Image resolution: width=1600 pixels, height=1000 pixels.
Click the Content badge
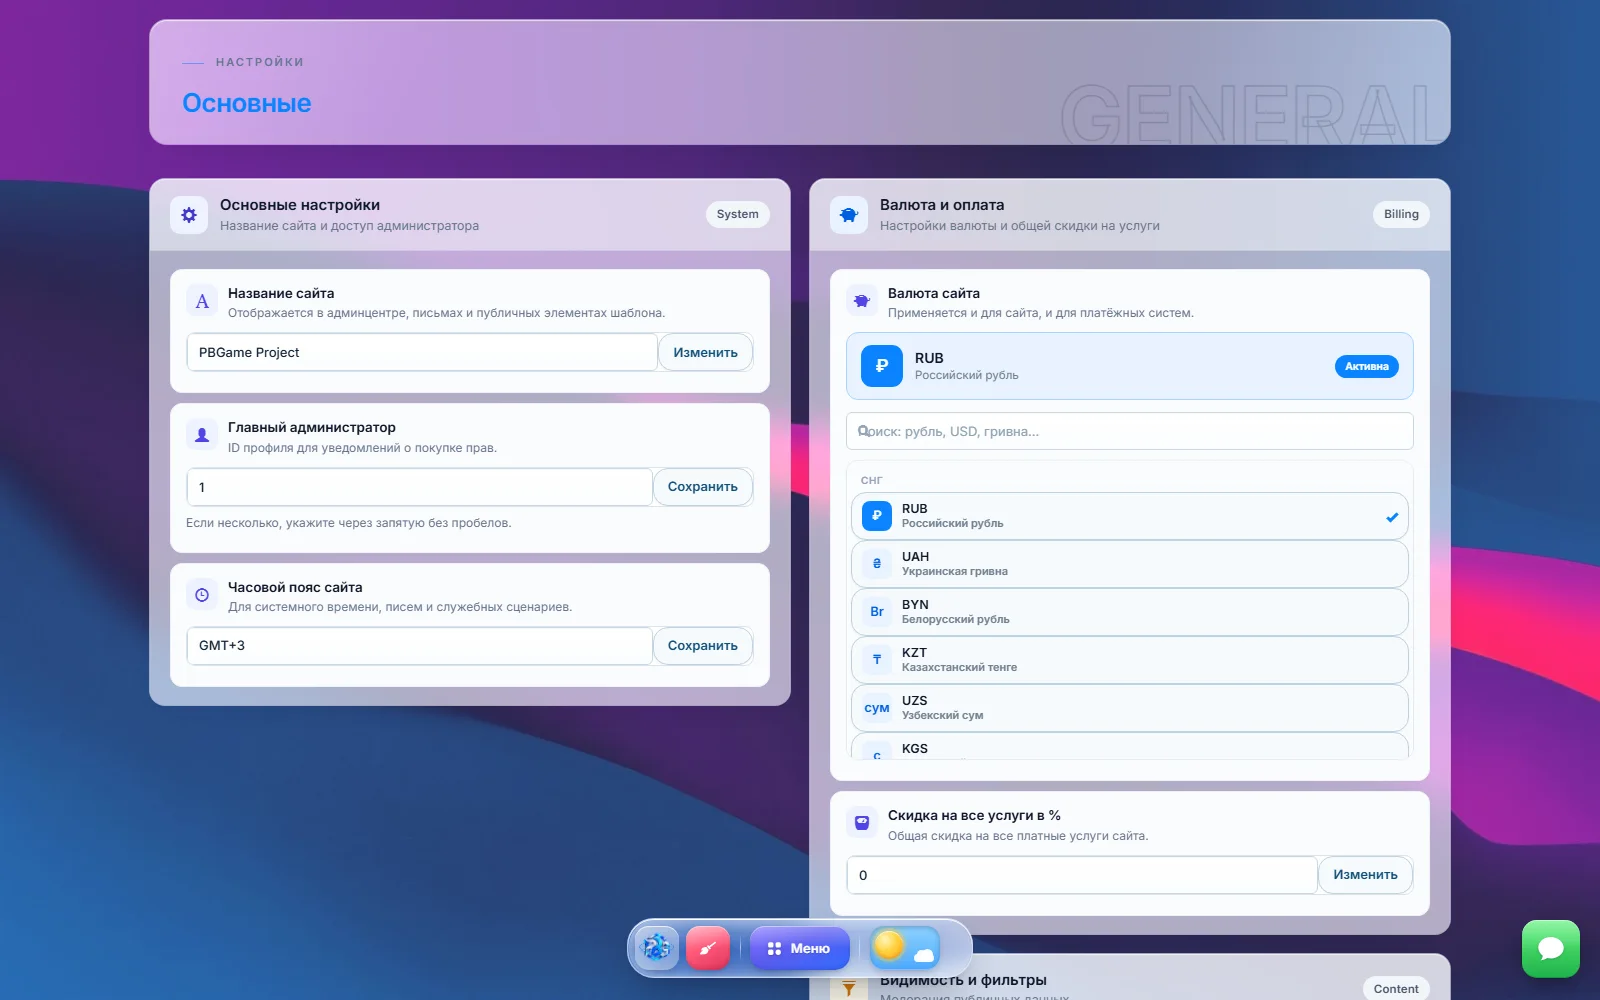[1396, 989]
